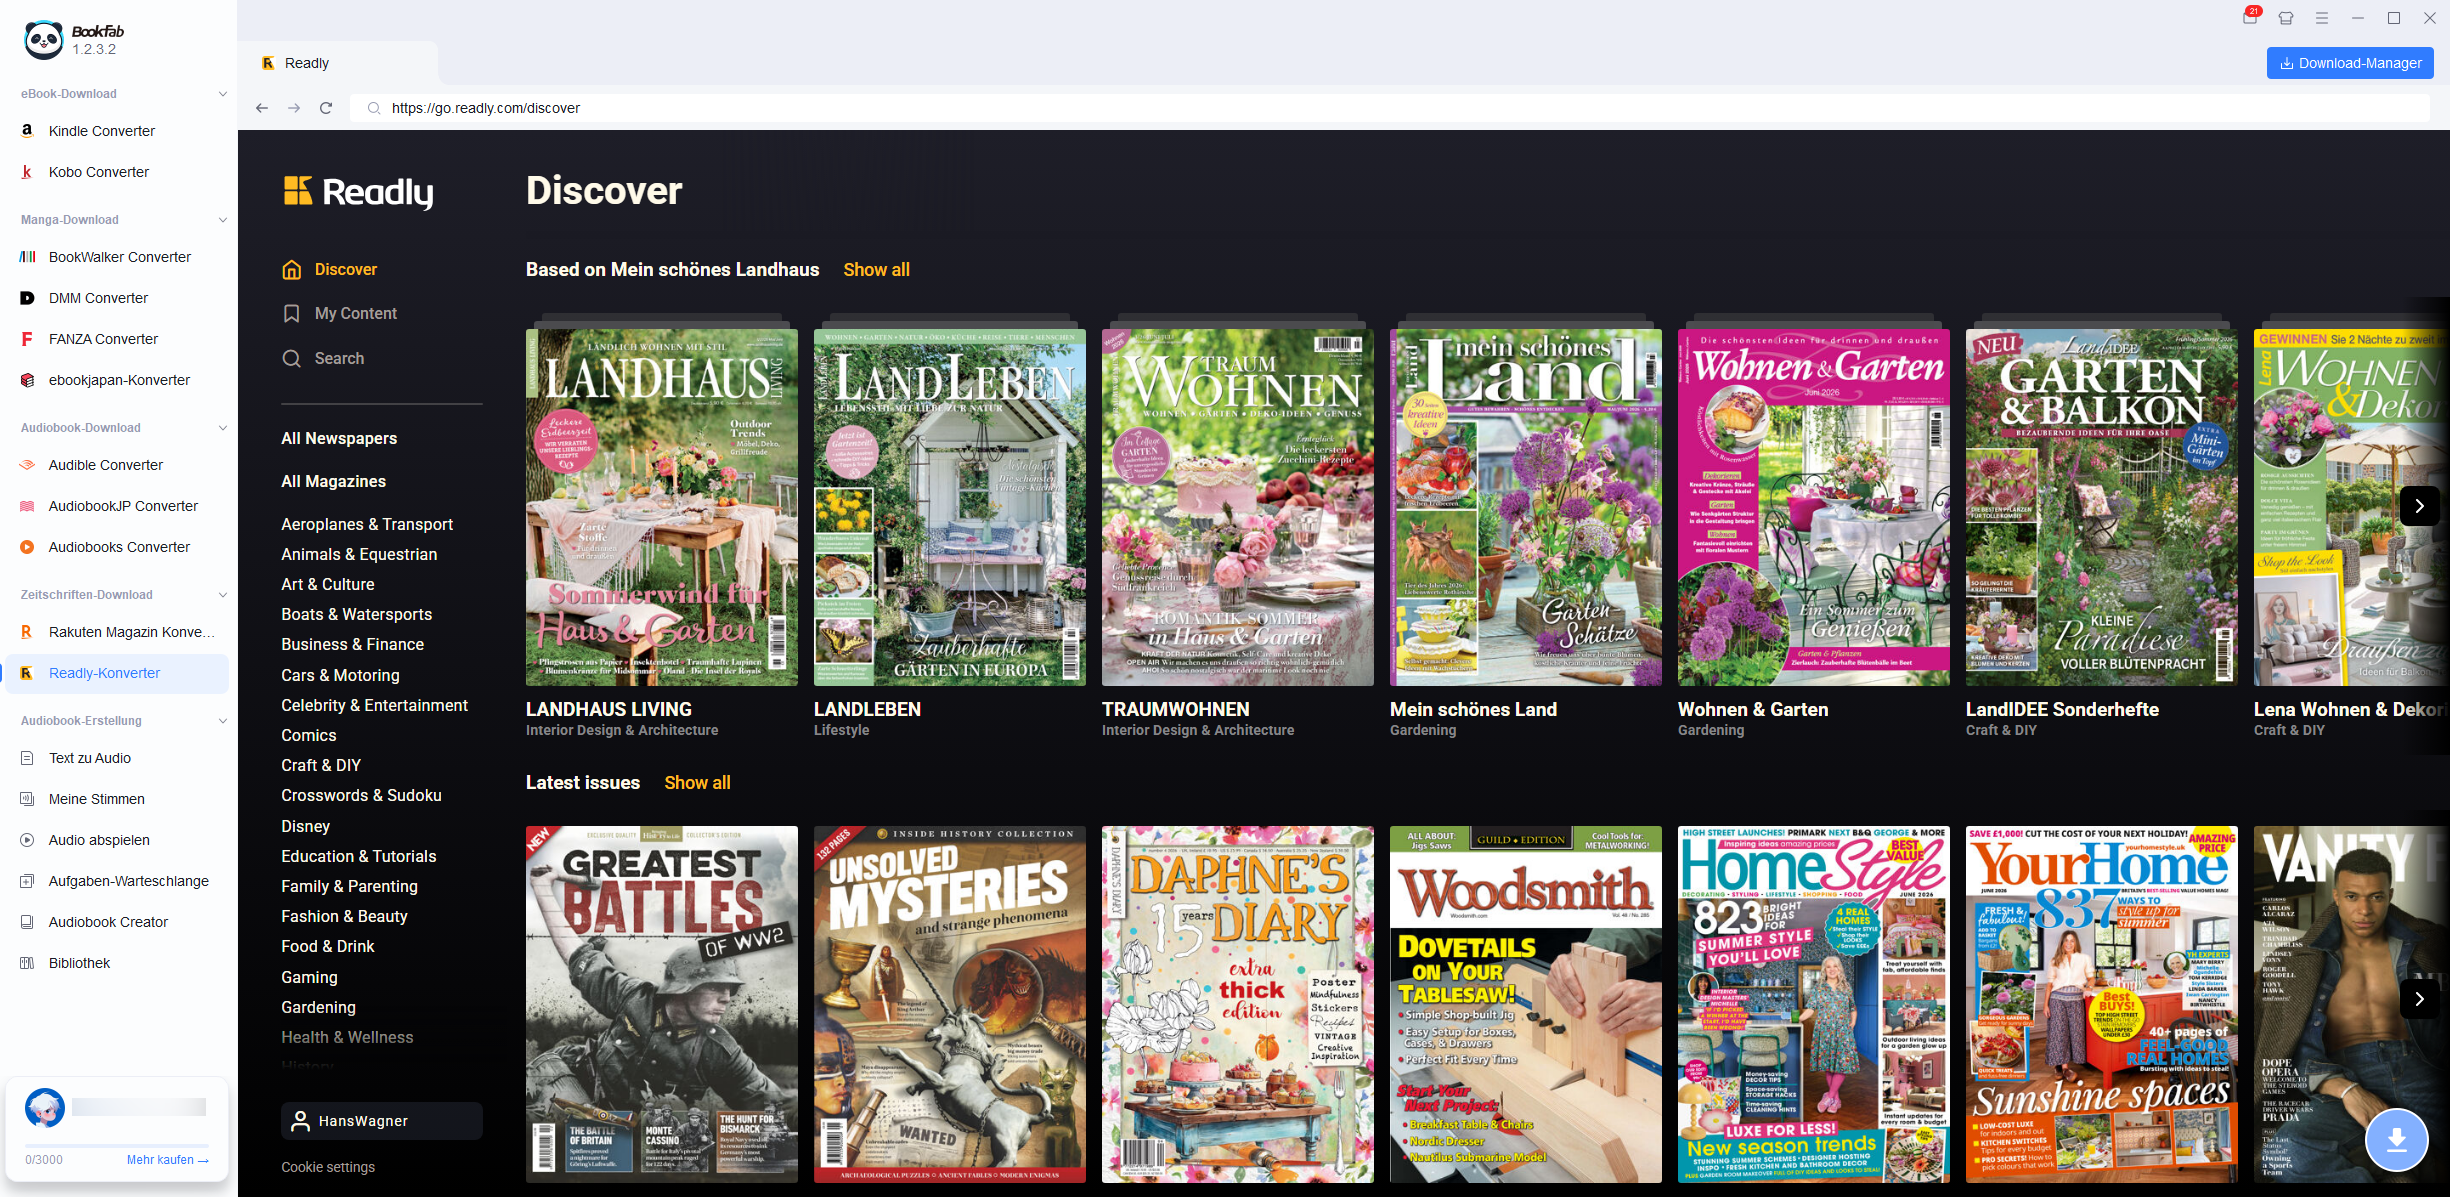Go to My Content
This screenshot has height=1197, width=2450.
pos(340,313)
